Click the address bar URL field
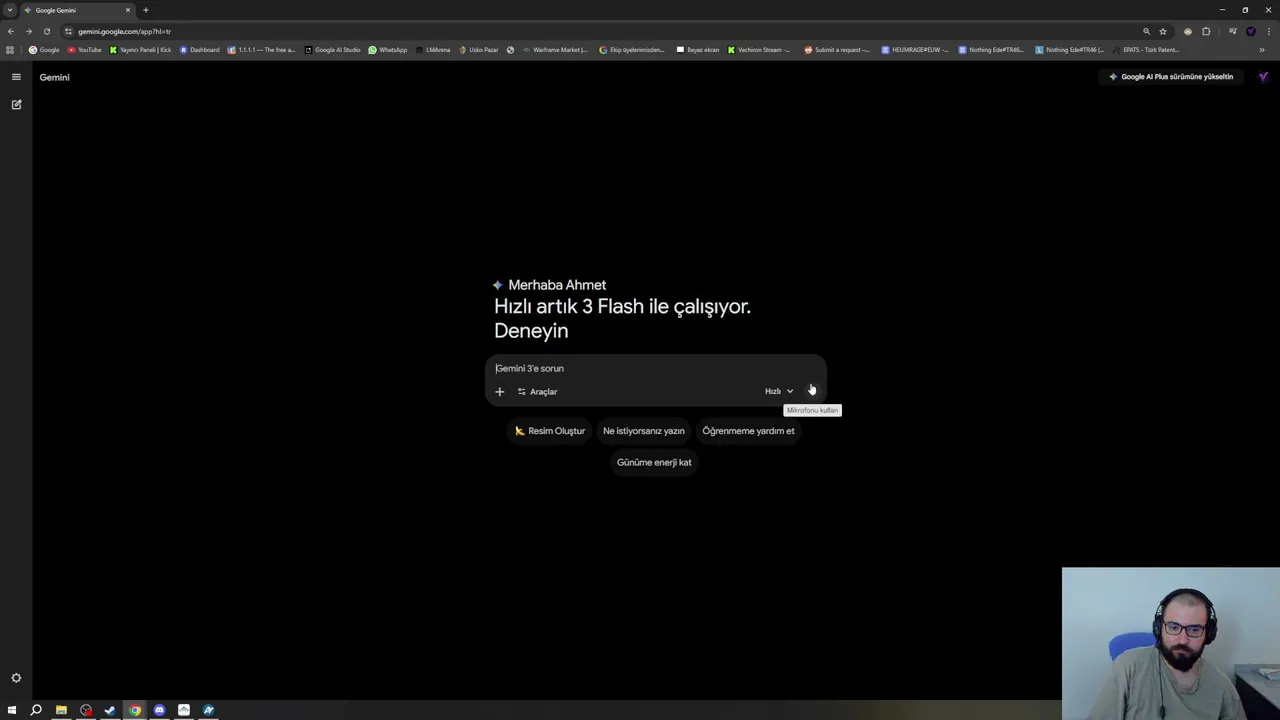The image size is (1280, 720). tap(600, 31)
